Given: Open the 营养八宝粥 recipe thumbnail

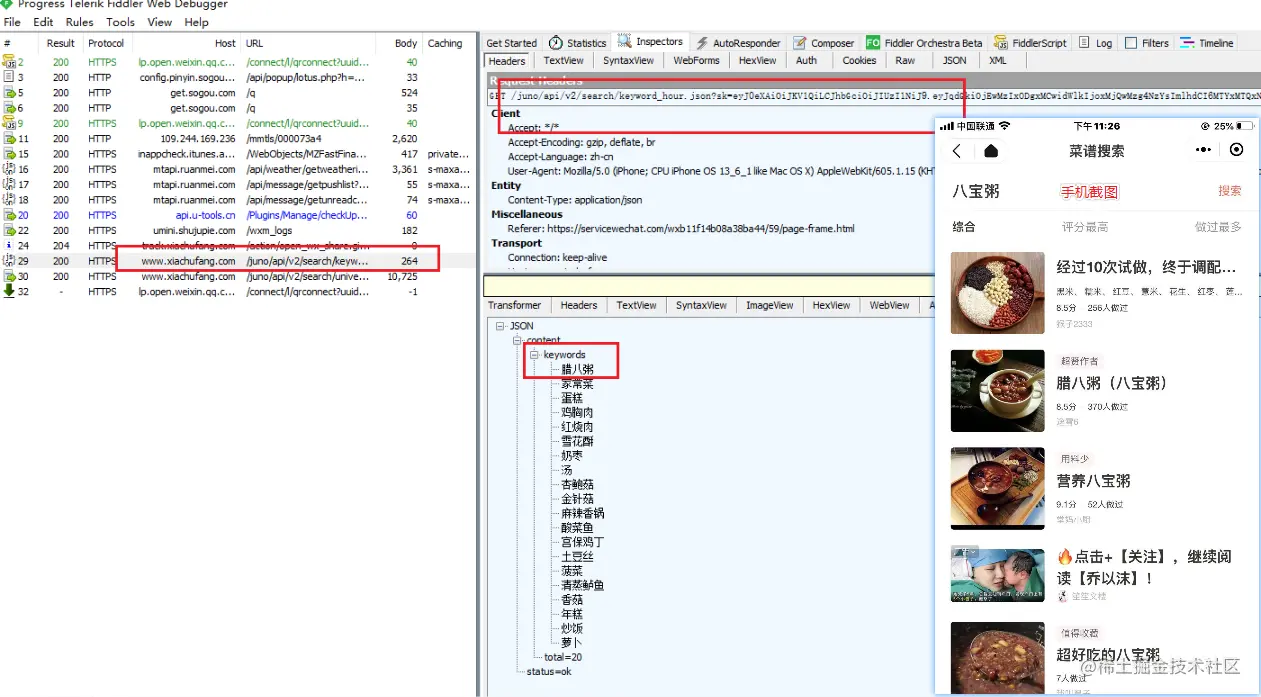Looking at the screenshot, I should click(x=998, y=488).
